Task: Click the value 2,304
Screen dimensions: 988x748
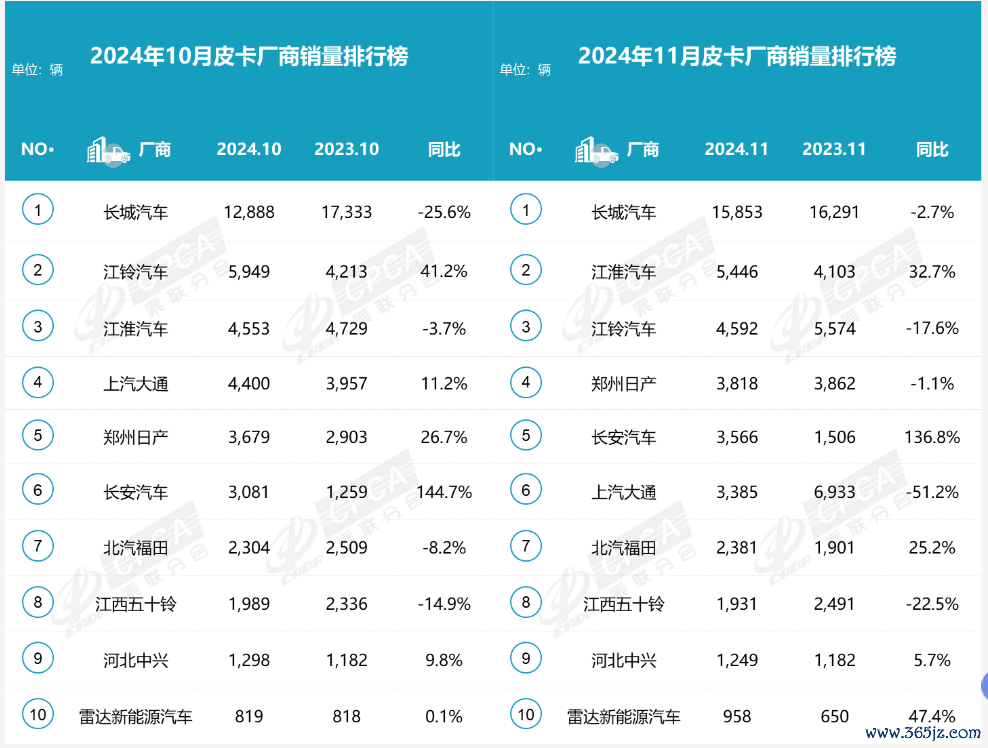Action: (249, 548)
